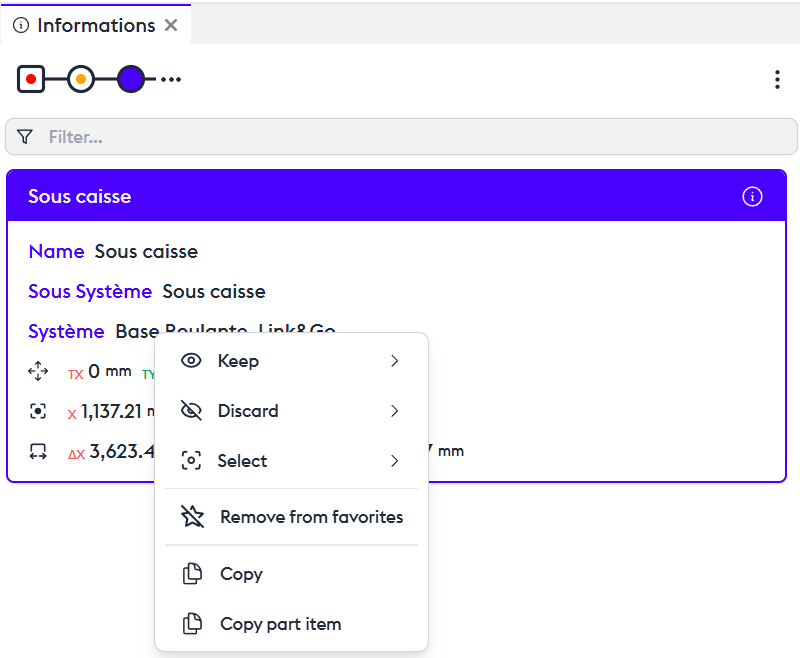Click Copy part item option

click(x=280, y=624)
